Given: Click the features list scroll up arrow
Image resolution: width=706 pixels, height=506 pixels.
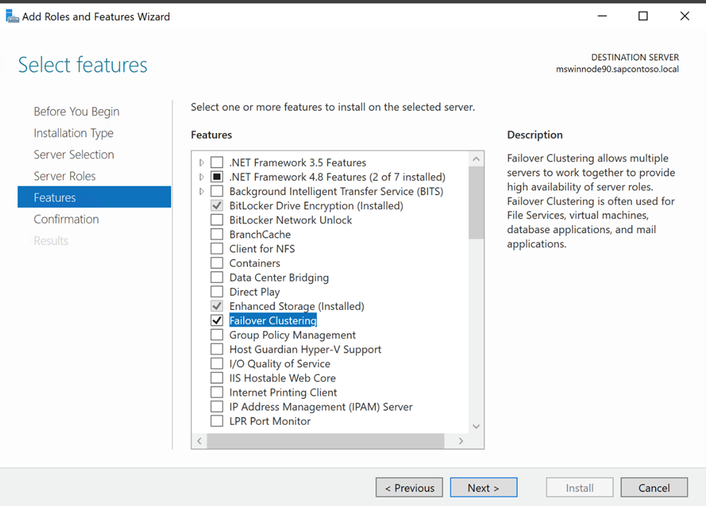Looking at the screenshot, I should (476, 159).
